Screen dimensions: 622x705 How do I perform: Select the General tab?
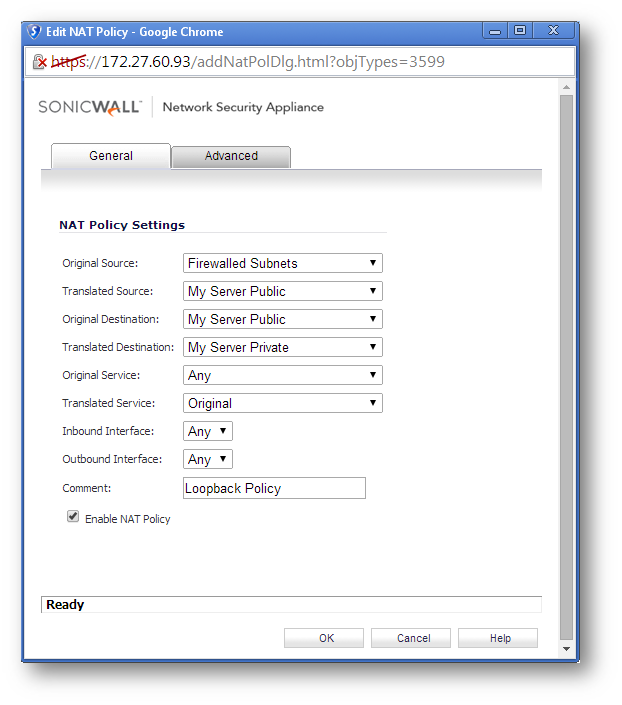click(x=111, y=156)
